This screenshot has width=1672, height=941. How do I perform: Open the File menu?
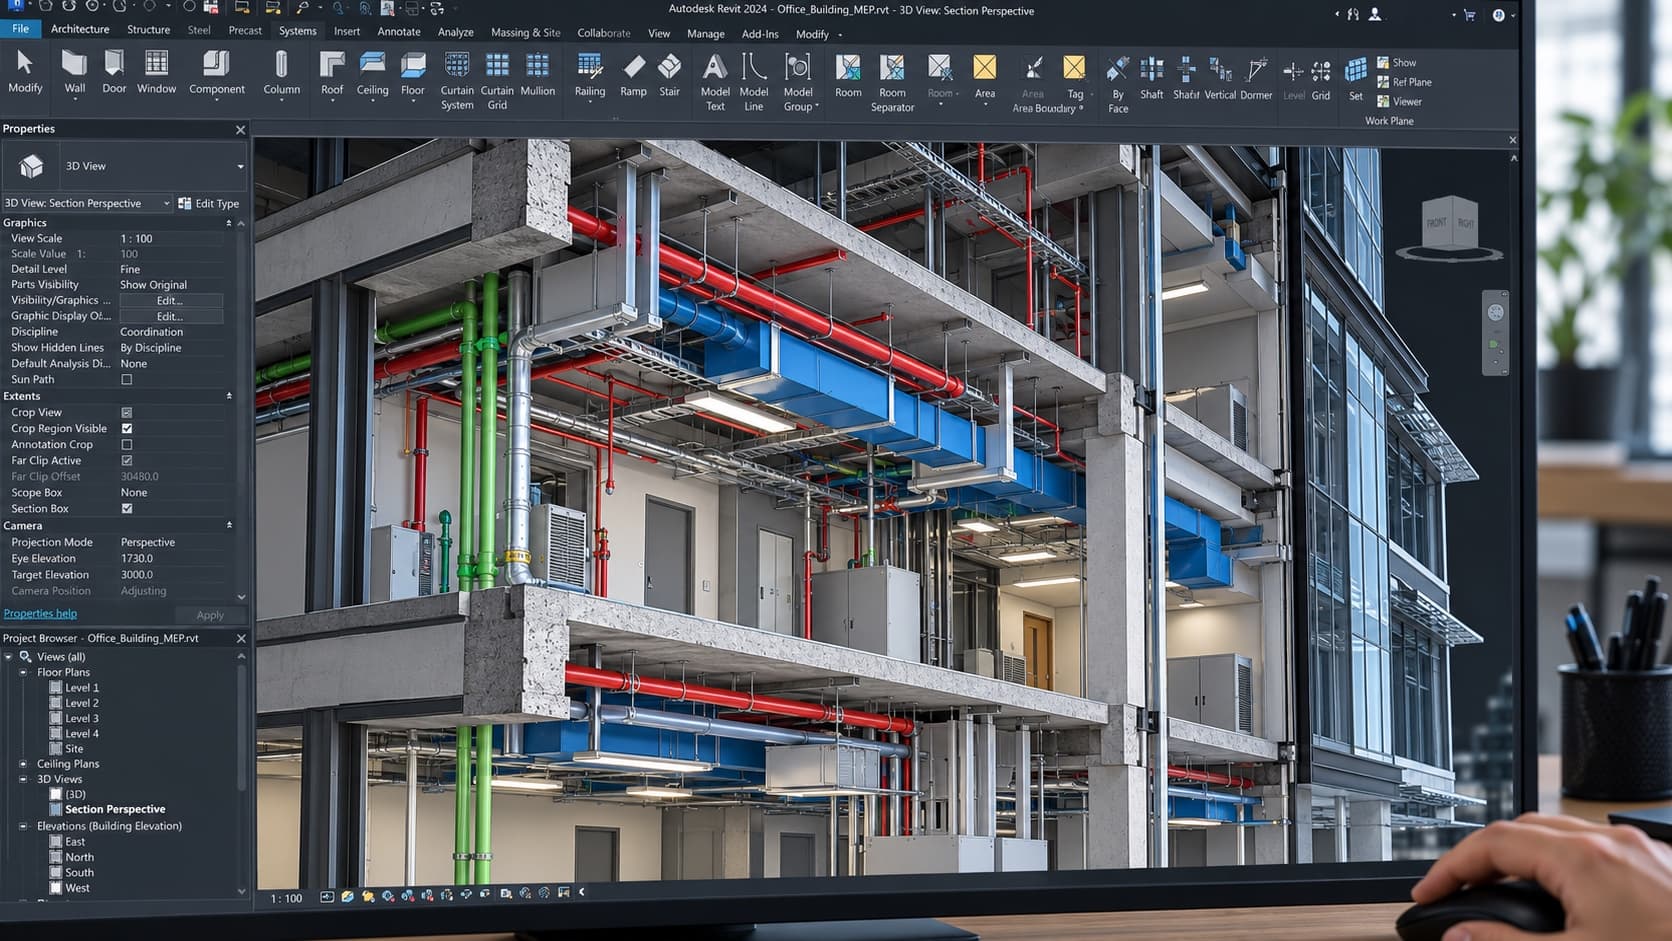(20, 29)
